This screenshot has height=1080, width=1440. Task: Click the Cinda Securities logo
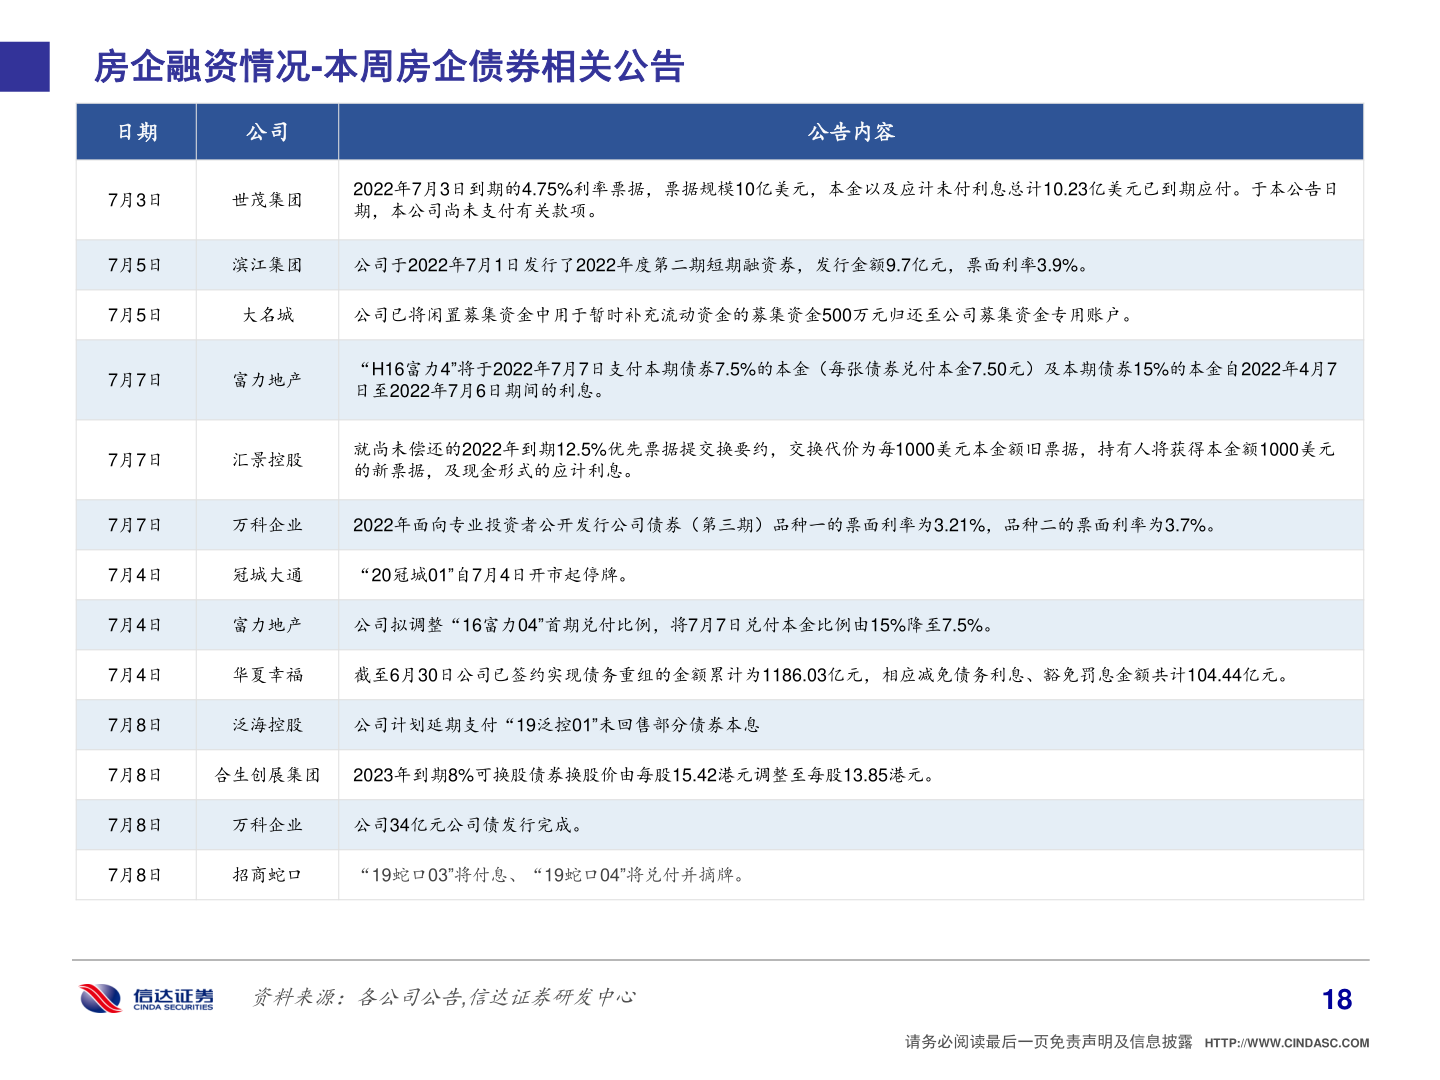click(147, 997)
